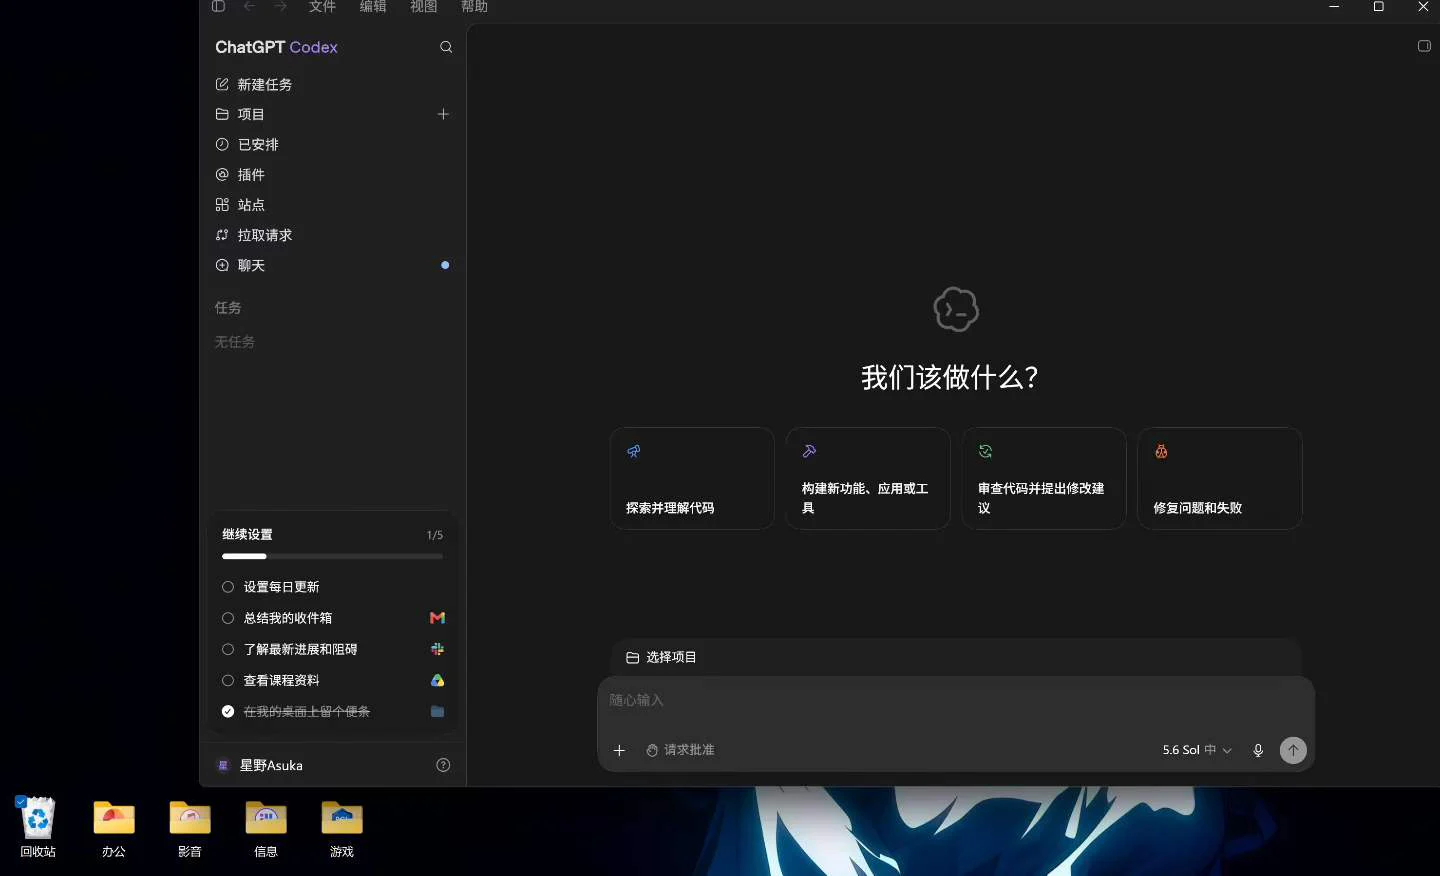Open the 帮助 menu
Screen dimensions: 1440x876
tap(475, 7)
